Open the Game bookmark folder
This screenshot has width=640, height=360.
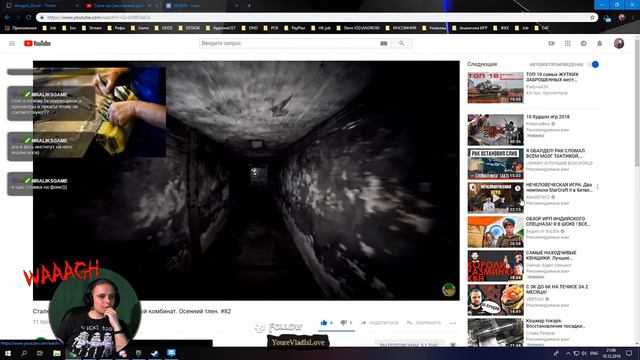tap(140, 28)
